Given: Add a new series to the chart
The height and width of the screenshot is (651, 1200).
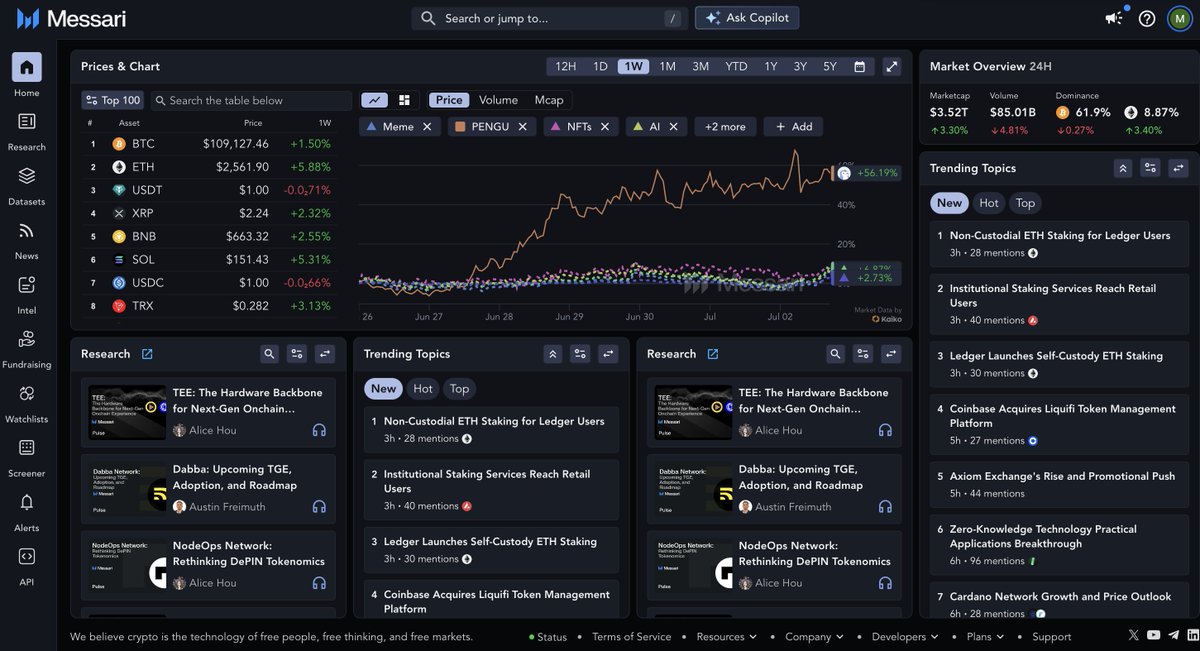Looking at the screenshot, I should click(793, 127).
